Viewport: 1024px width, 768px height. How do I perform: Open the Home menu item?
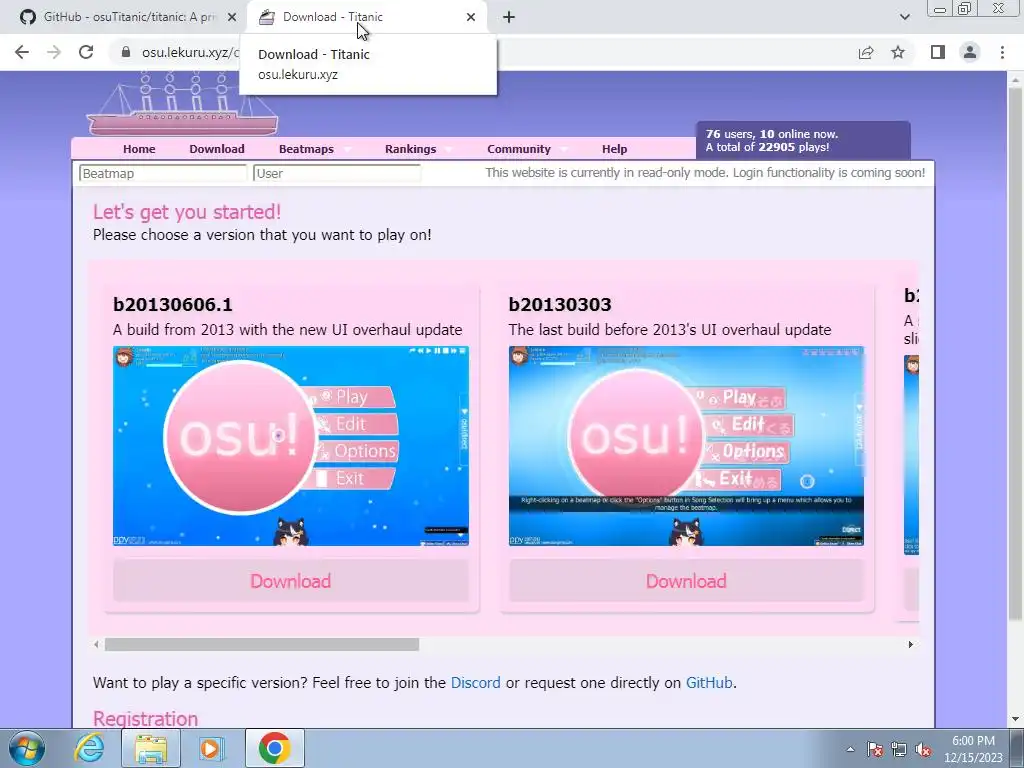(139, 149)
